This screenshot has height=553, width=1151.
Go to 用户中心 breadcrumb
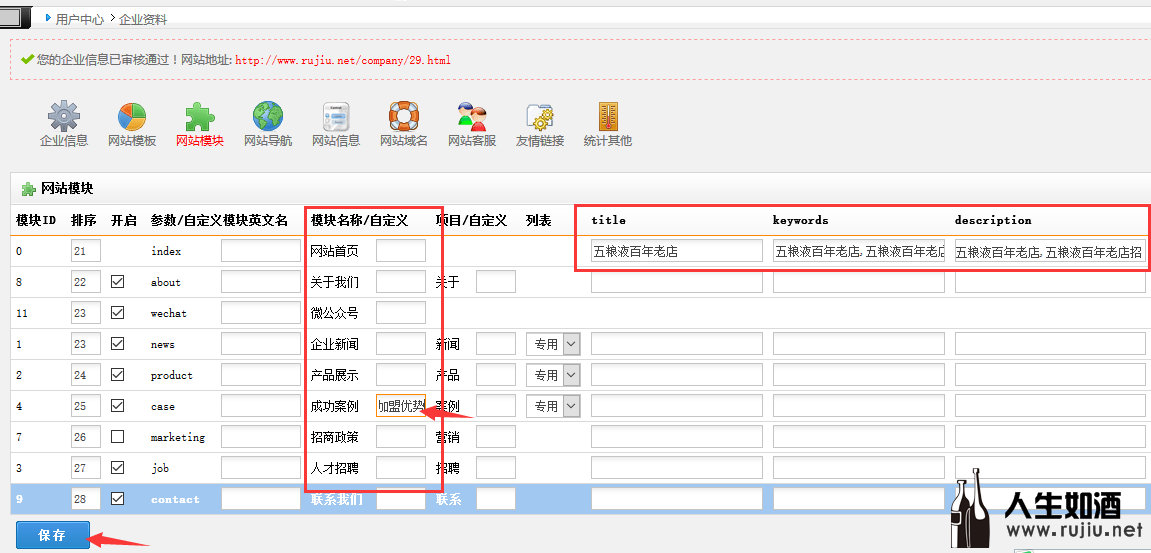tap(80, 19)
